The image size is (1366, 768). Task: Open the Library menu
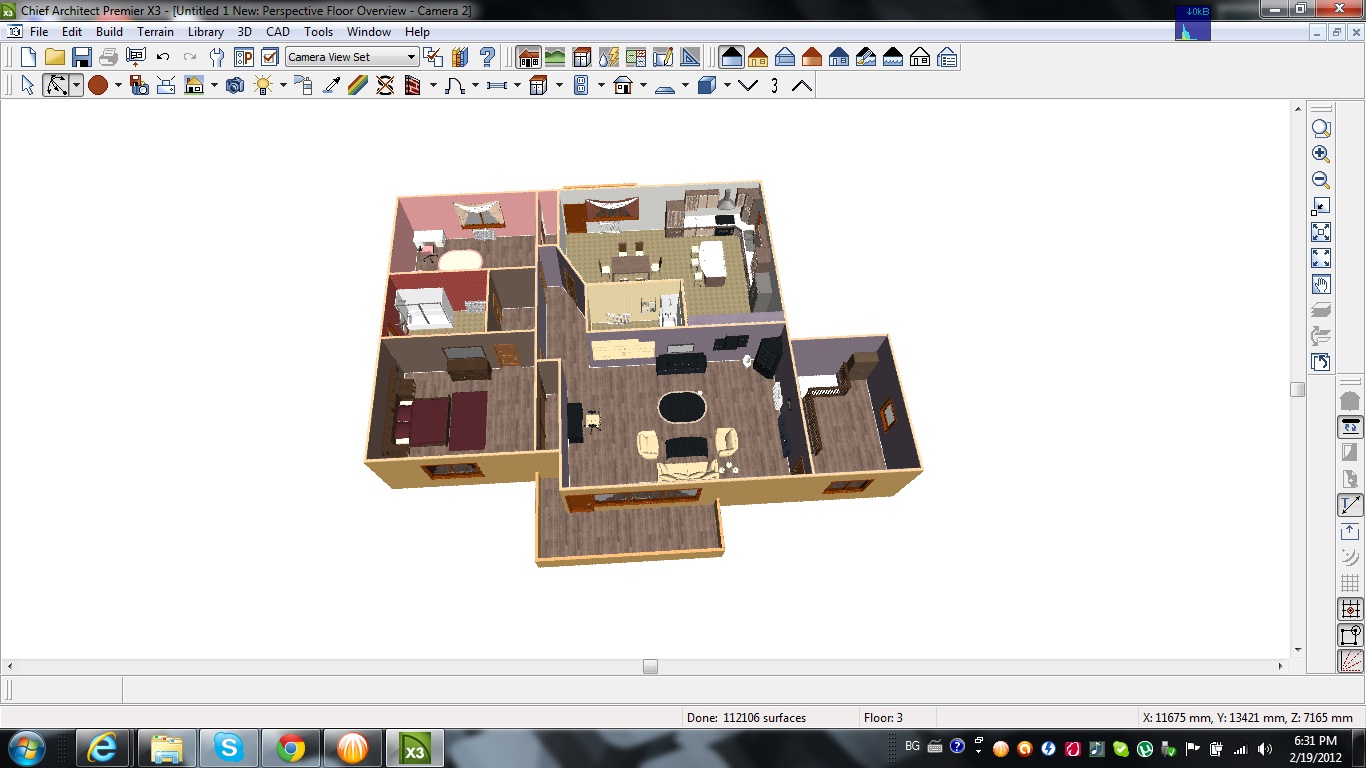(206, 32)
